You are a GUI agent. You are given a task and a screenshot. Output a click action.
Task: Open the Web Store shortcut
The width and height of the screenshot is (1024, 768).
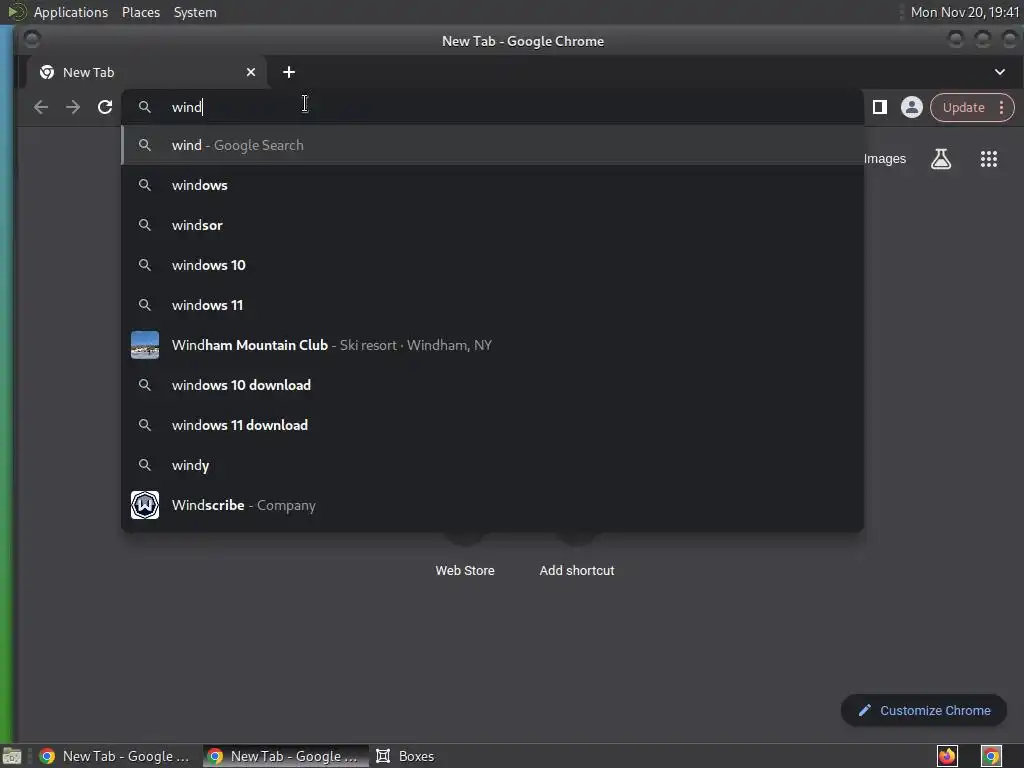click(465, 570)
